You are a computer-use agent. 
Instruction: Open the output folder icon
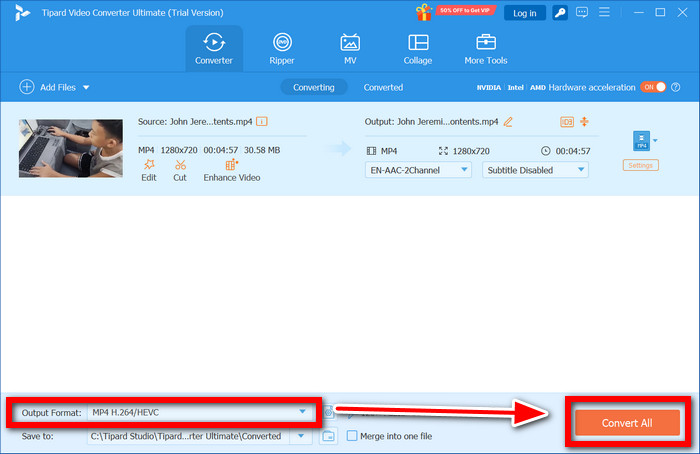tap(328, 436)
